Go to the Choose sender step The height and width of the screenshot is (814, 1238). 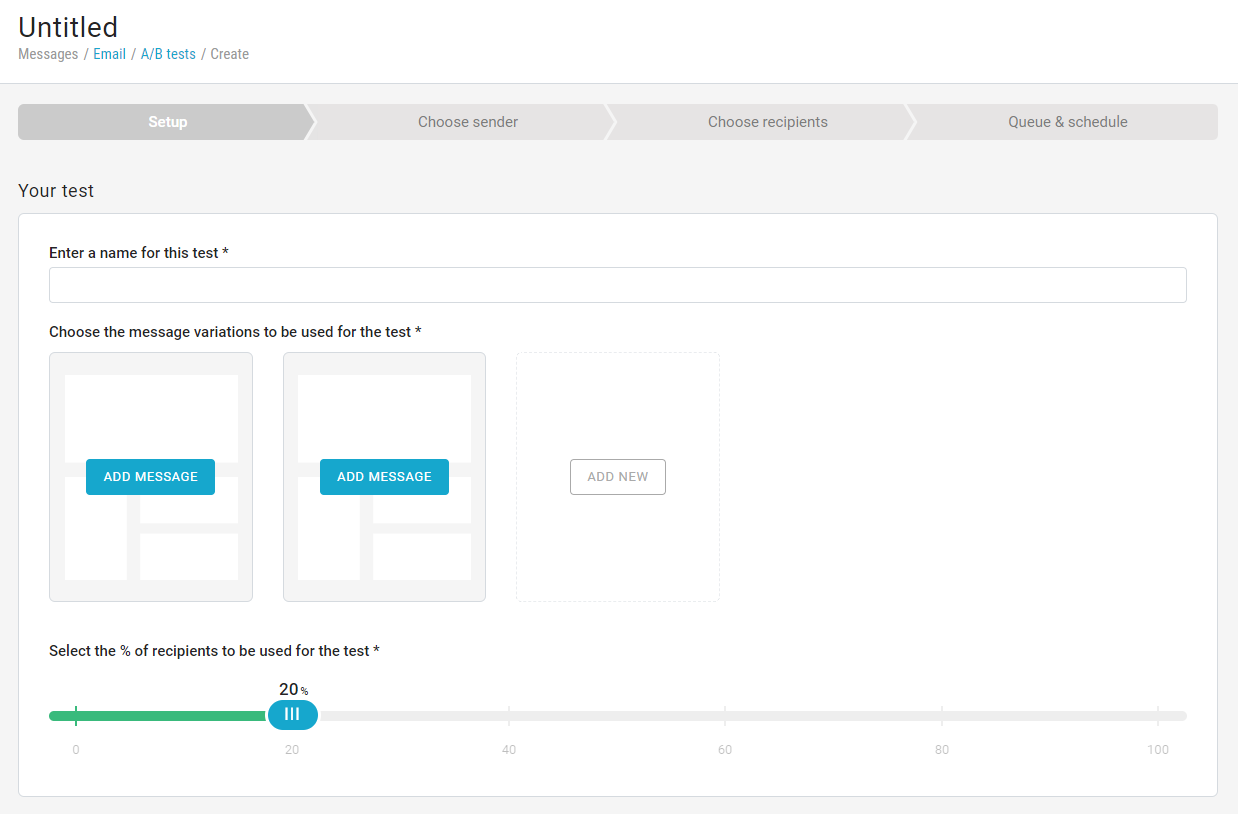click(x=467, y=122)
